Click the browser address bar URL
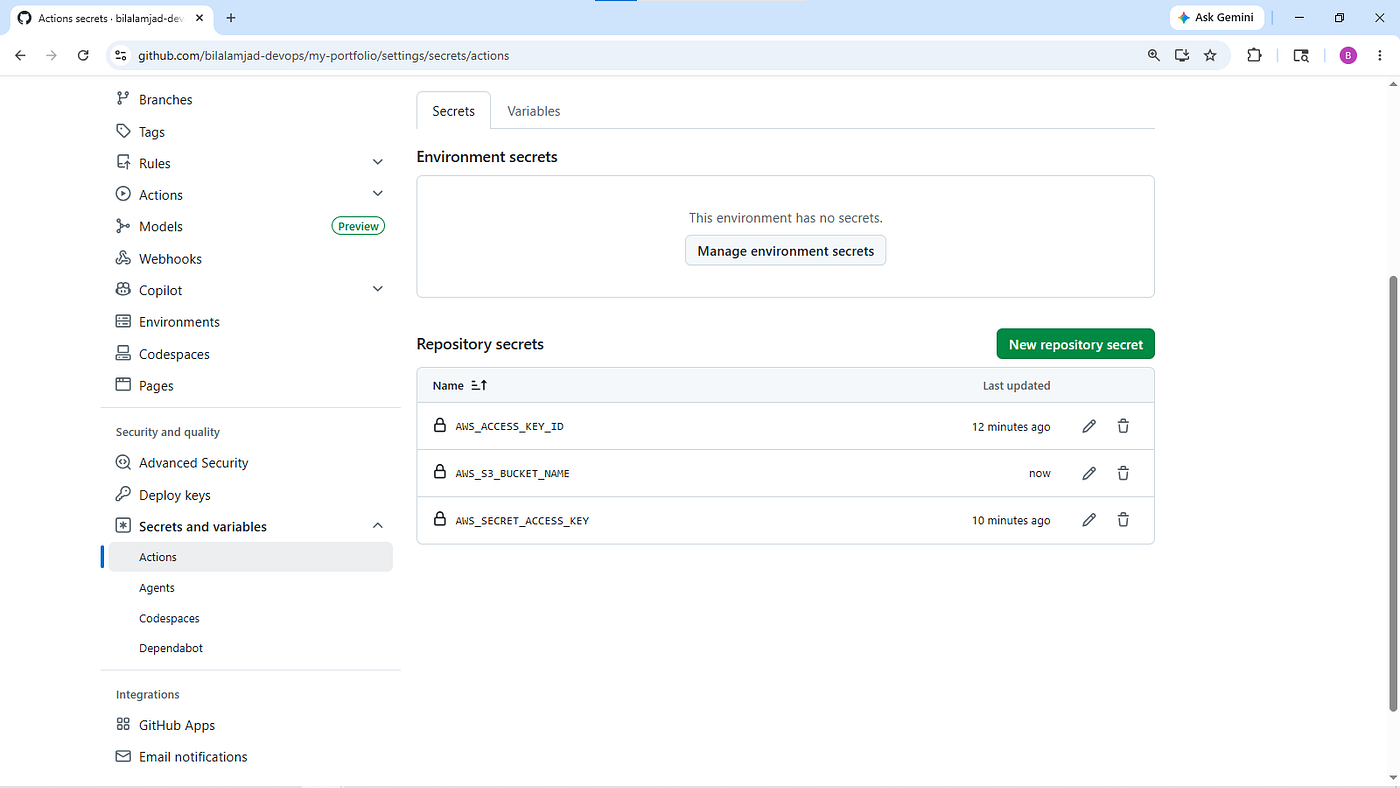Image resolution: width=1400 pixels, height=788 pixels. click(324, 56)
